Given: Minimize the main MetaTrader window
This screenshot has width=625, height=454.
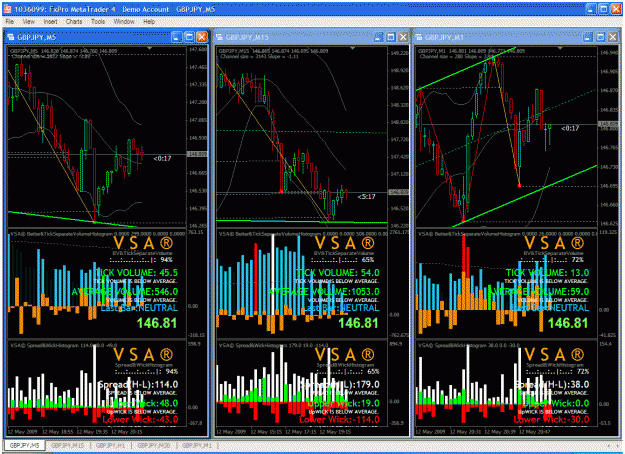Looking at the screenshot, I should point(591,9).
